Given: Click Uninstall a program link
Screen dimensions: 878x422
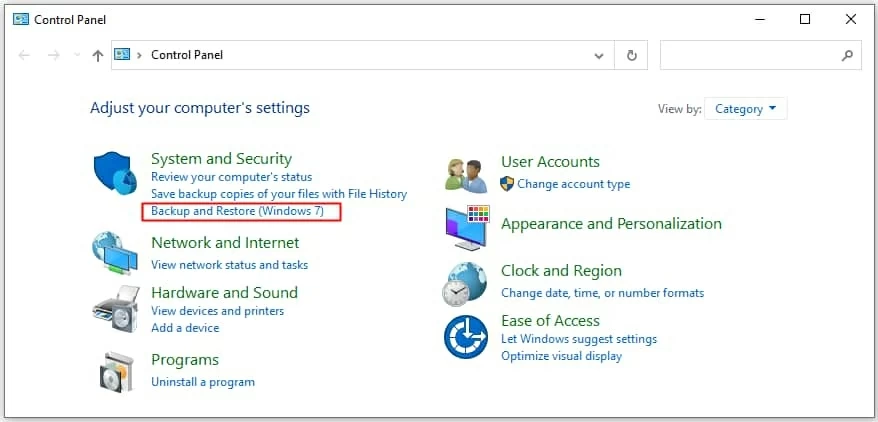Looking at the screenshot, I should [203, 382].
